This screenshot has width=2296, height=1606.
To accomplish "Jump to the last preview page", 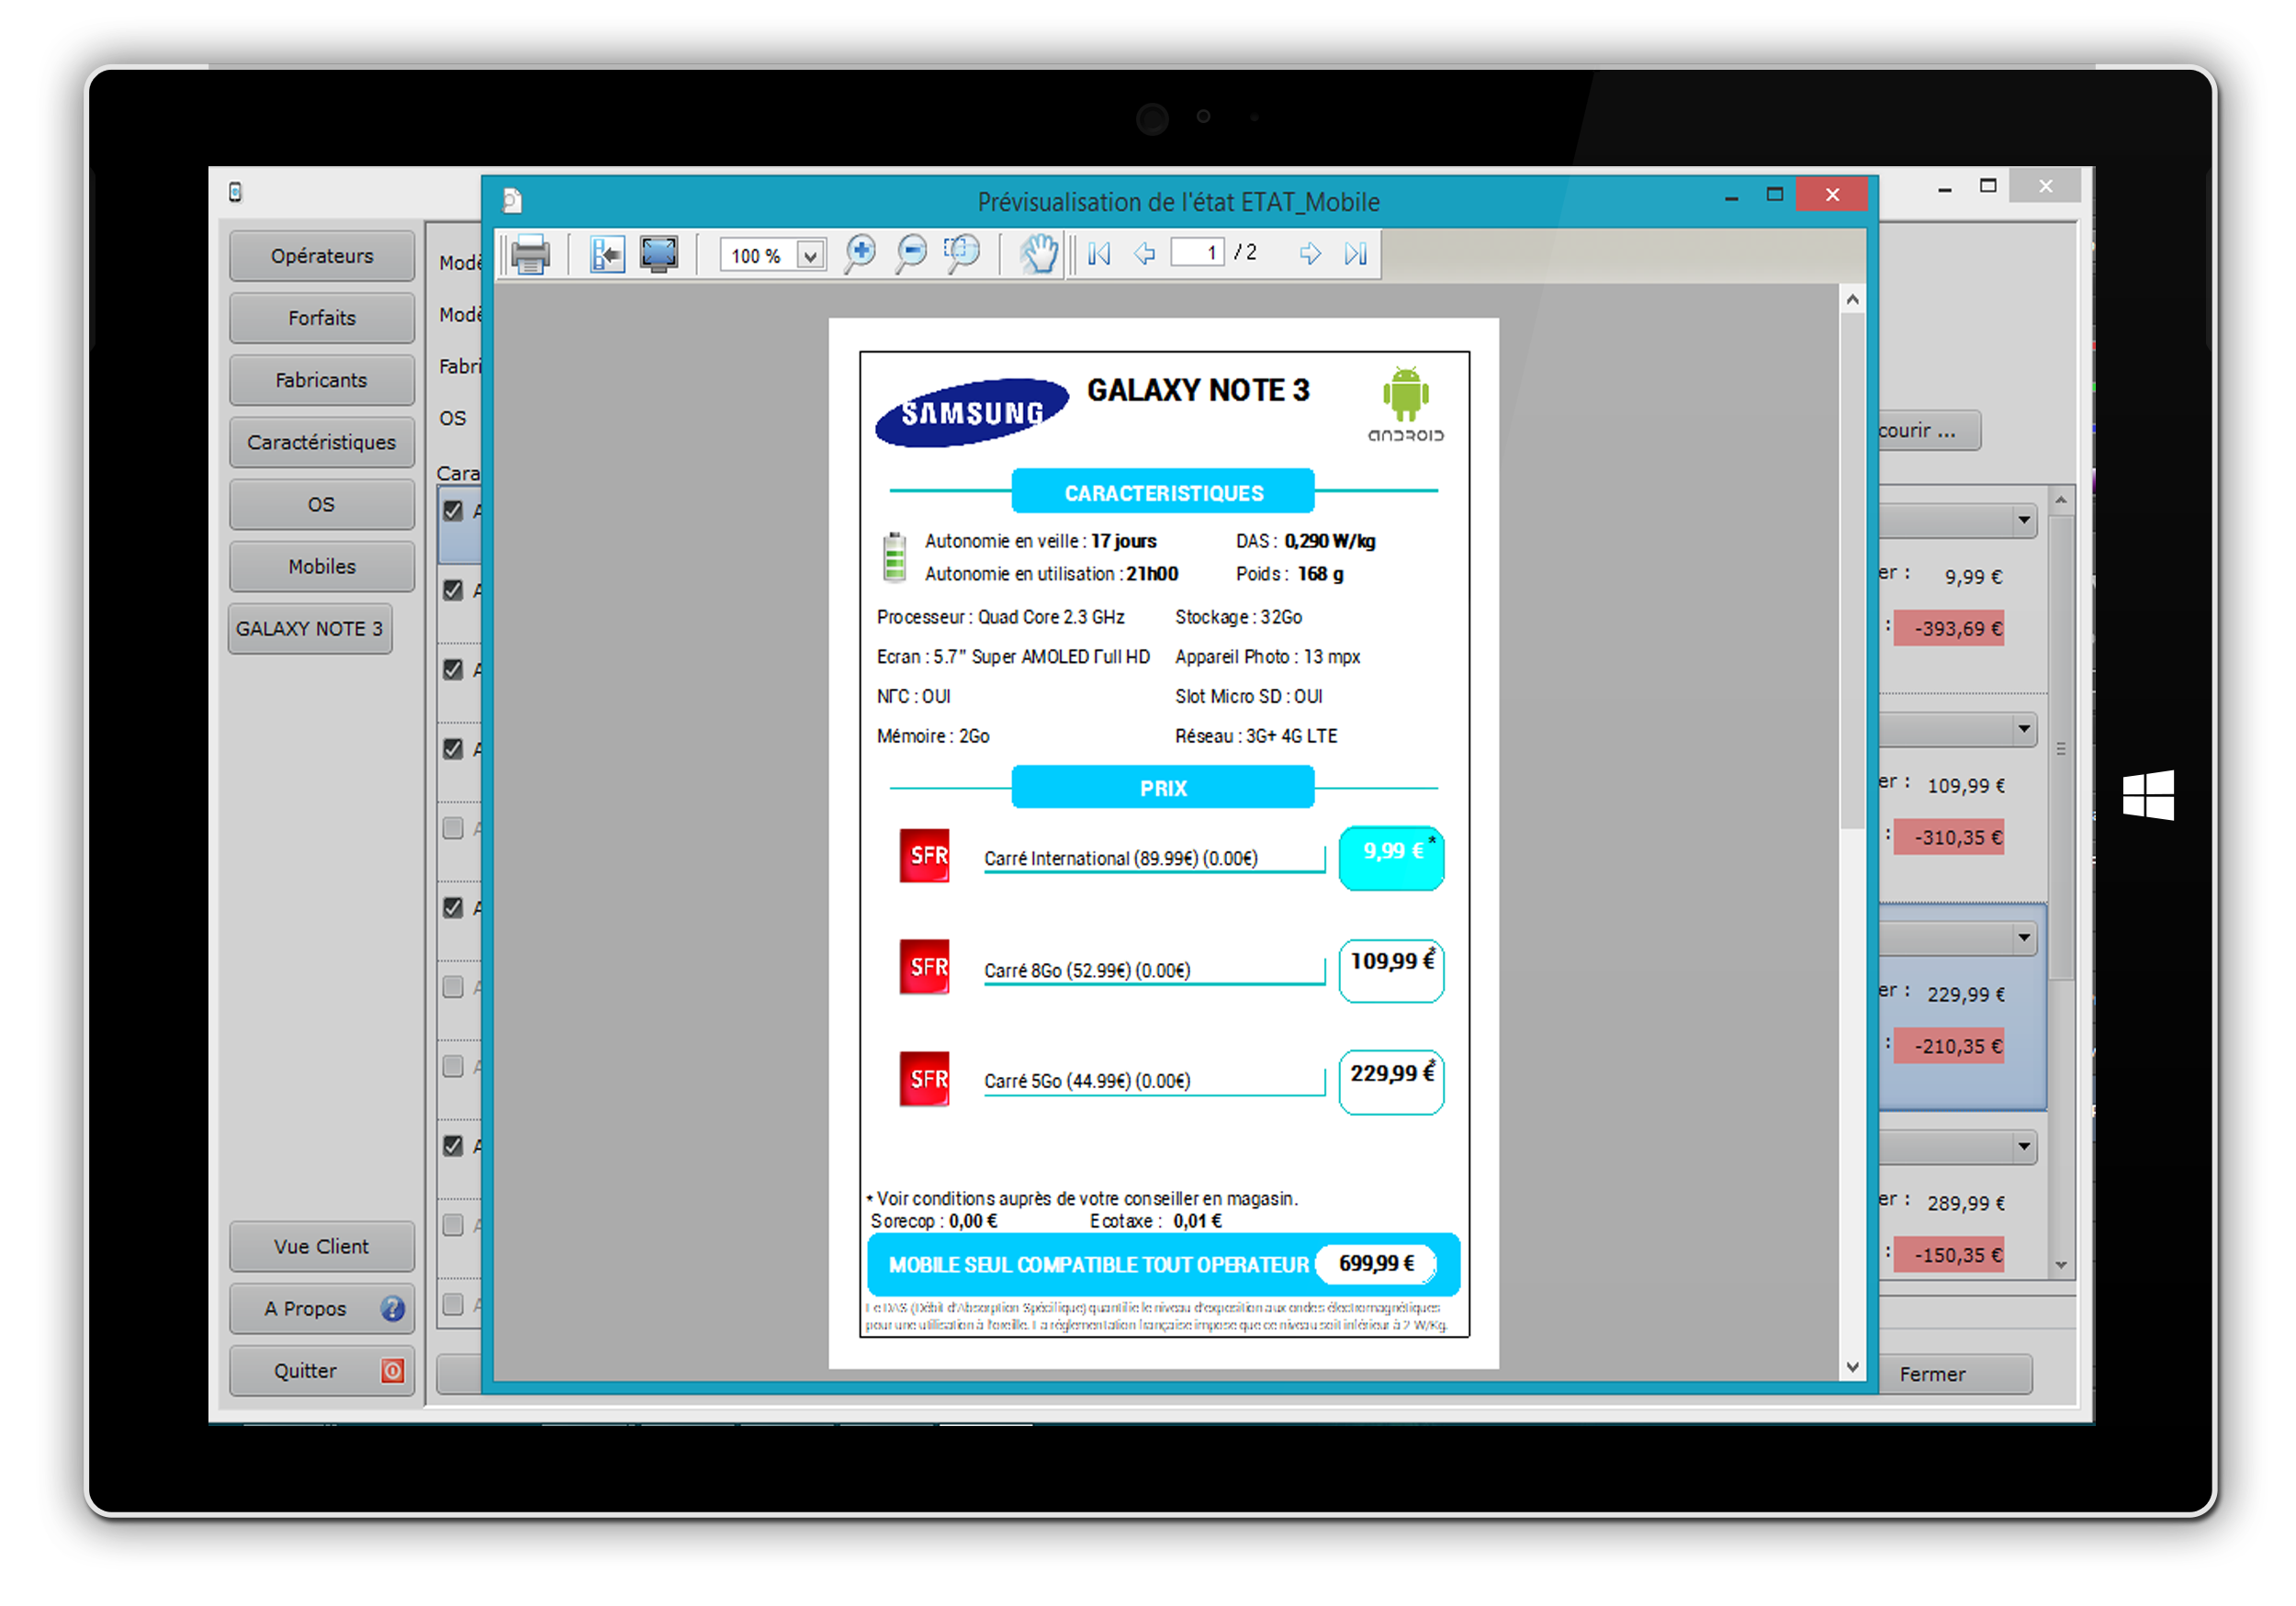I will coord(1355,254).
